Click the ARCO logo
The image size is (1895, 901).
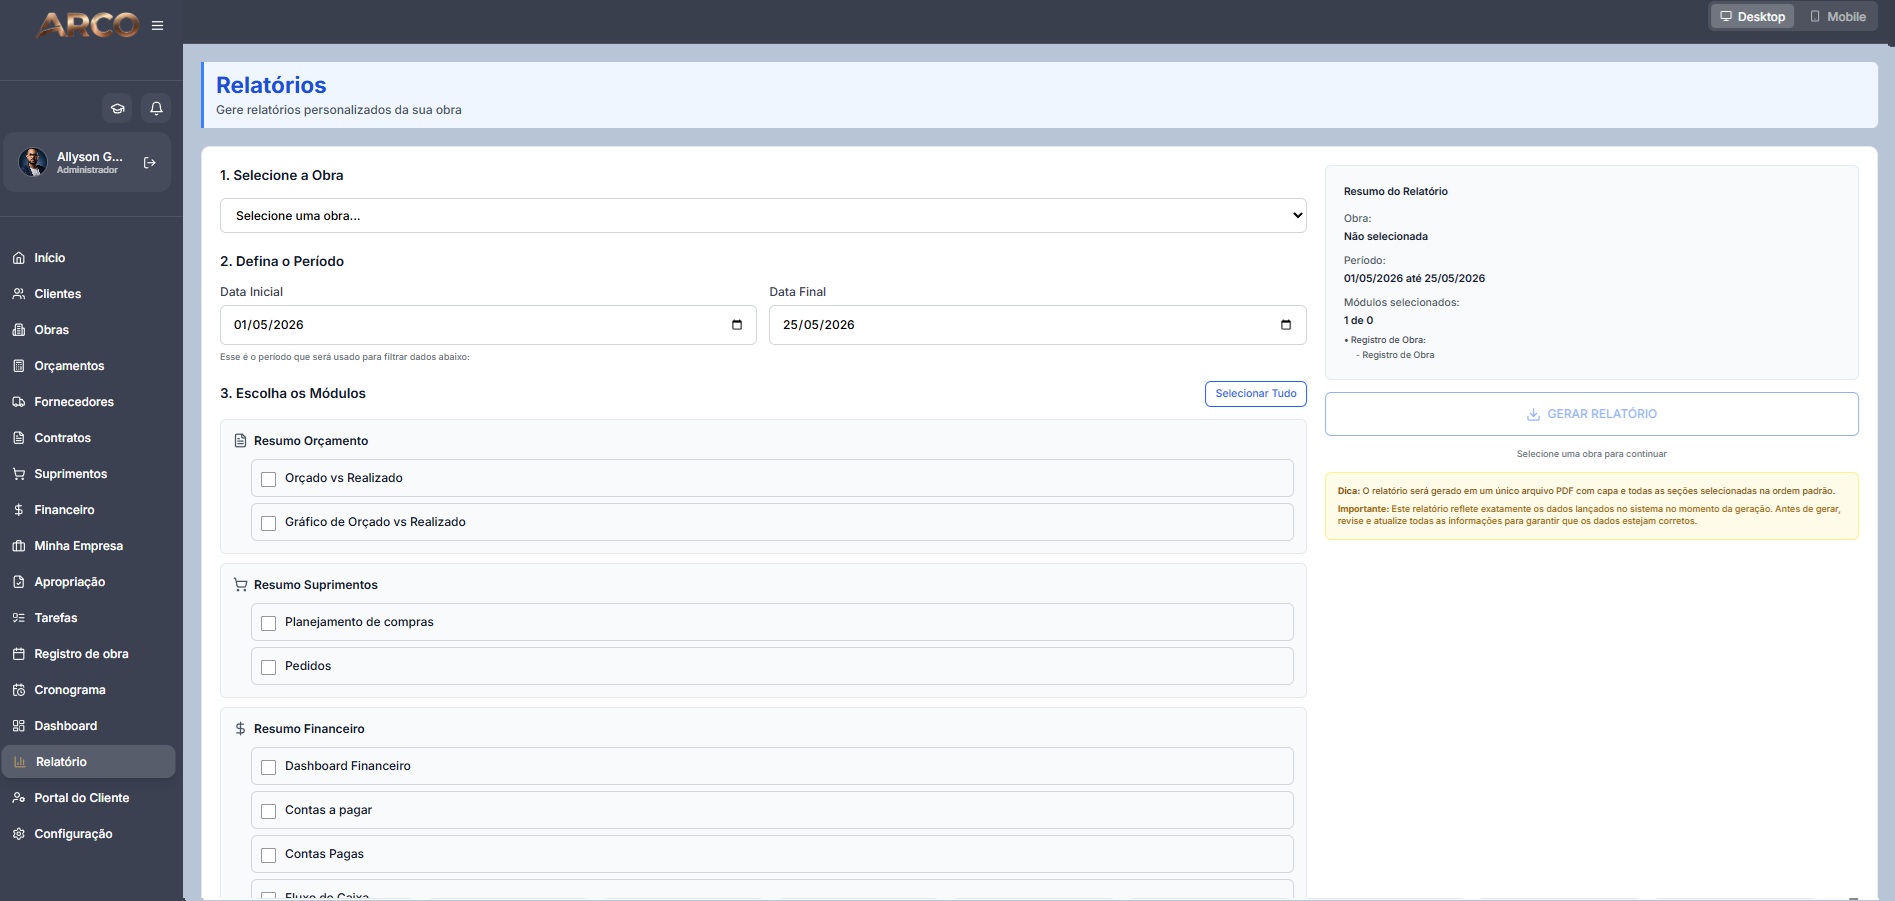[88, 25]
